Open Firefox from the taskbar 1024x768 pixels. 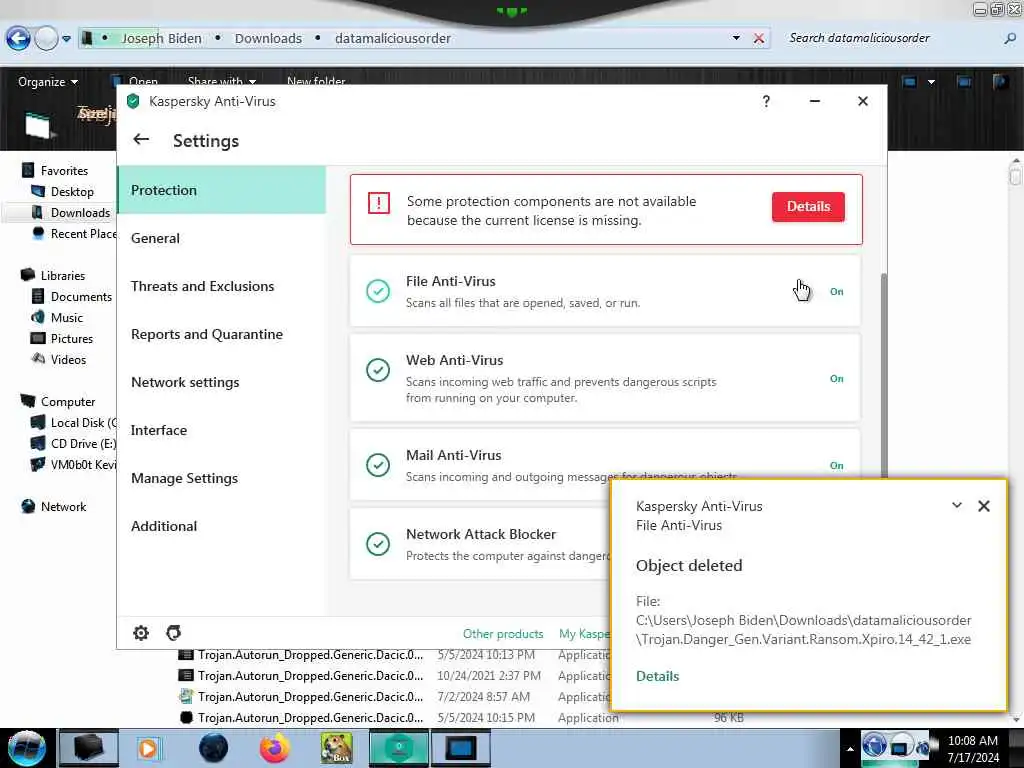click(x=274, y=748)
